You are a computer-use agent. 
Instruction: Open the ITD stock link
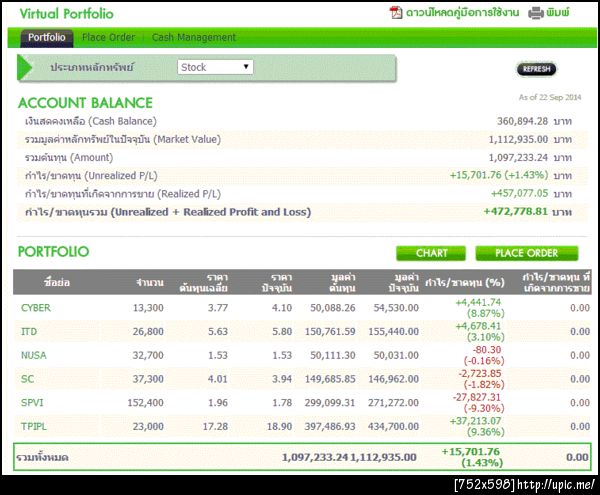pyautogui.click(x=29, y=332)
